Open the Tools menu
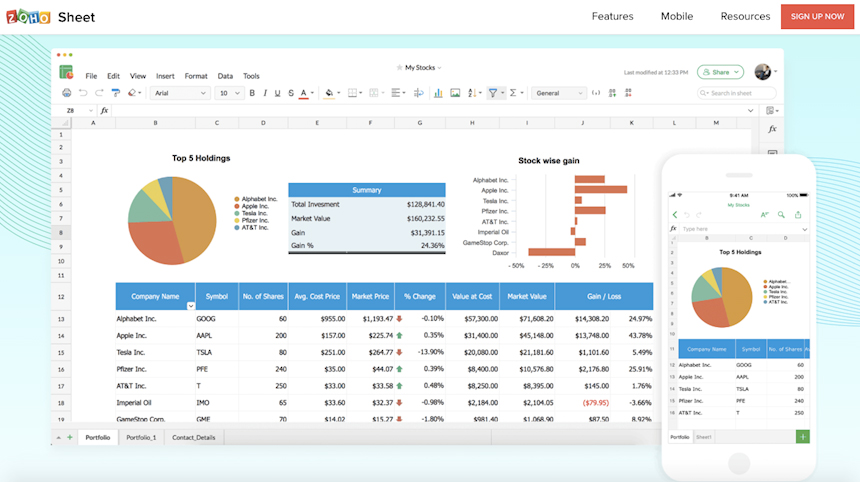 point(251,76)
